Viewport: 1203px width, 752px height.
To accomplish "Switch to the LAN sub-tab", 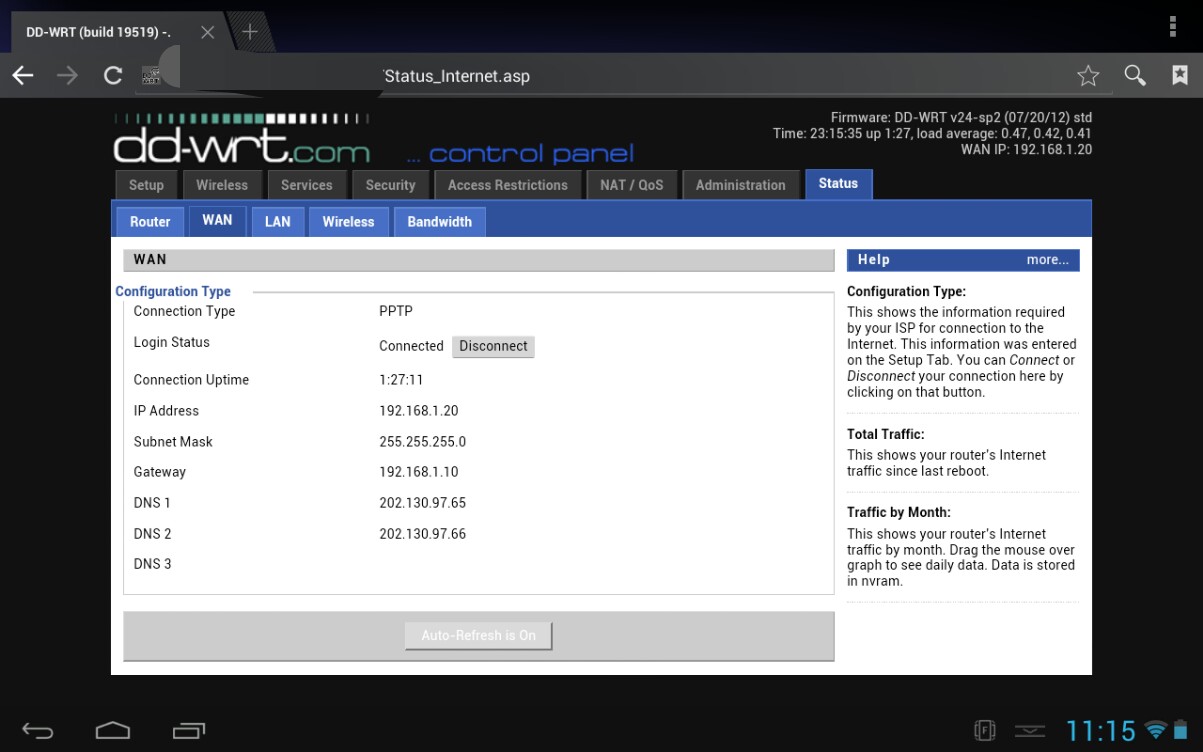I will [x=278, y=222].
